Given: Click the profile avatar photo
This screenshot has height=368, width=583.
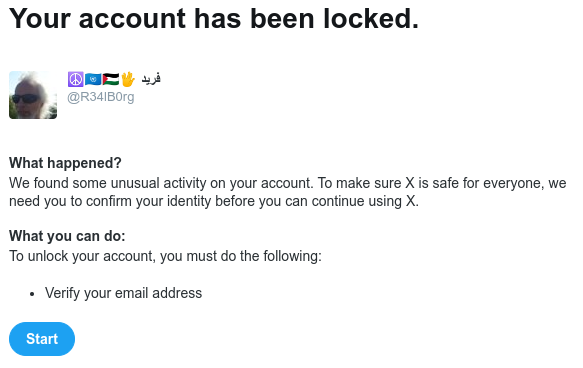Looking at the screenshot, I should (33, 95).
